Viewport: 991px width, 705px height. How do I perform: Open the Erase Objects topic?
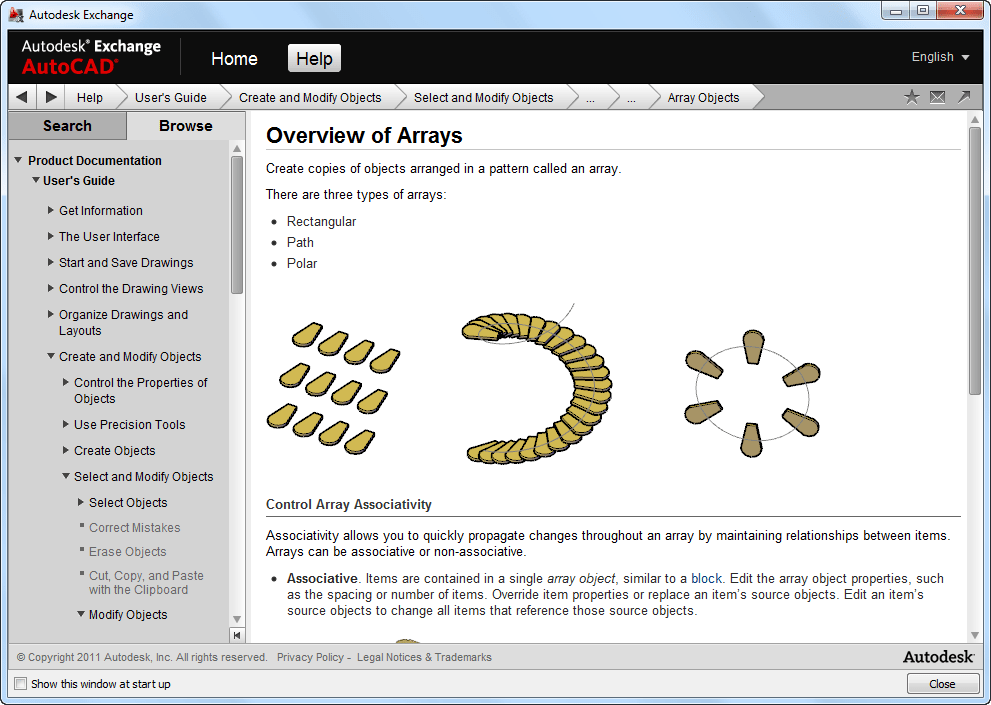click(128, 551)
